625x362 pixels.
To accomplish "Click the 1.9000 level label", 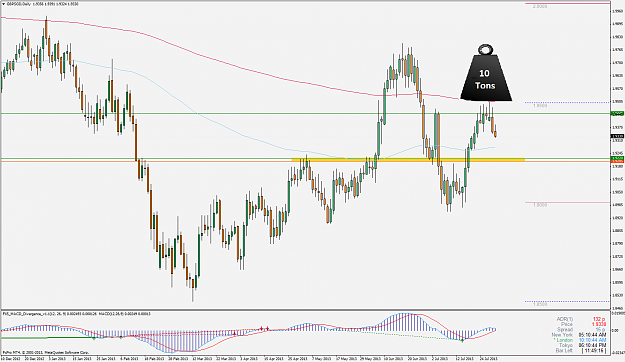I will coord(540,205).
